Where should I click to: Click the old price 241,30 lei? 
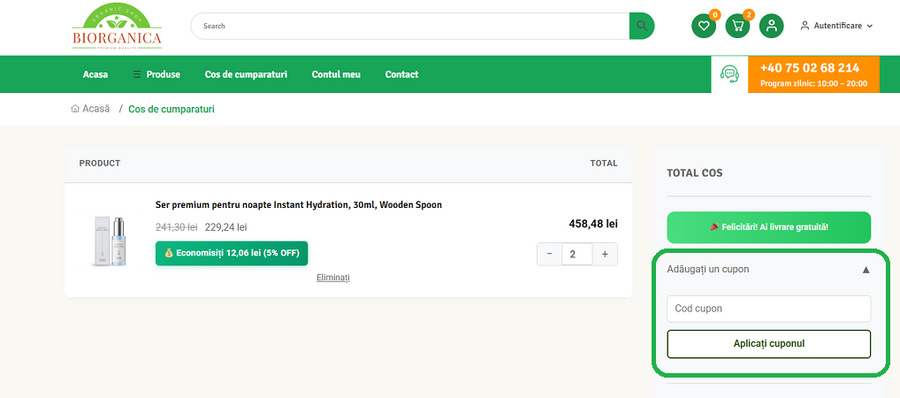(x=176, y=227)
